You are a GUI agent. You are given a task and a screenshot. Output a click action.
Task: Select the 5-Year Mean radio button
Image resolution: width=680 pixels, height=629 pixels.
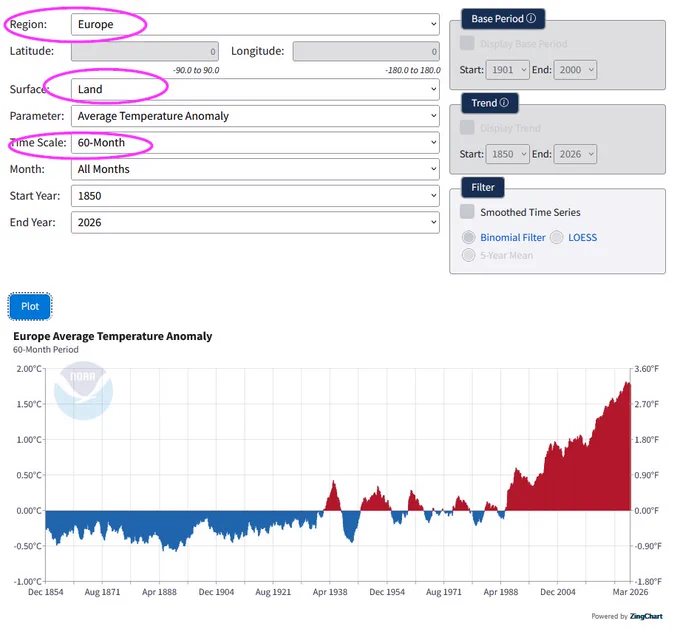(x=468, y=255)
